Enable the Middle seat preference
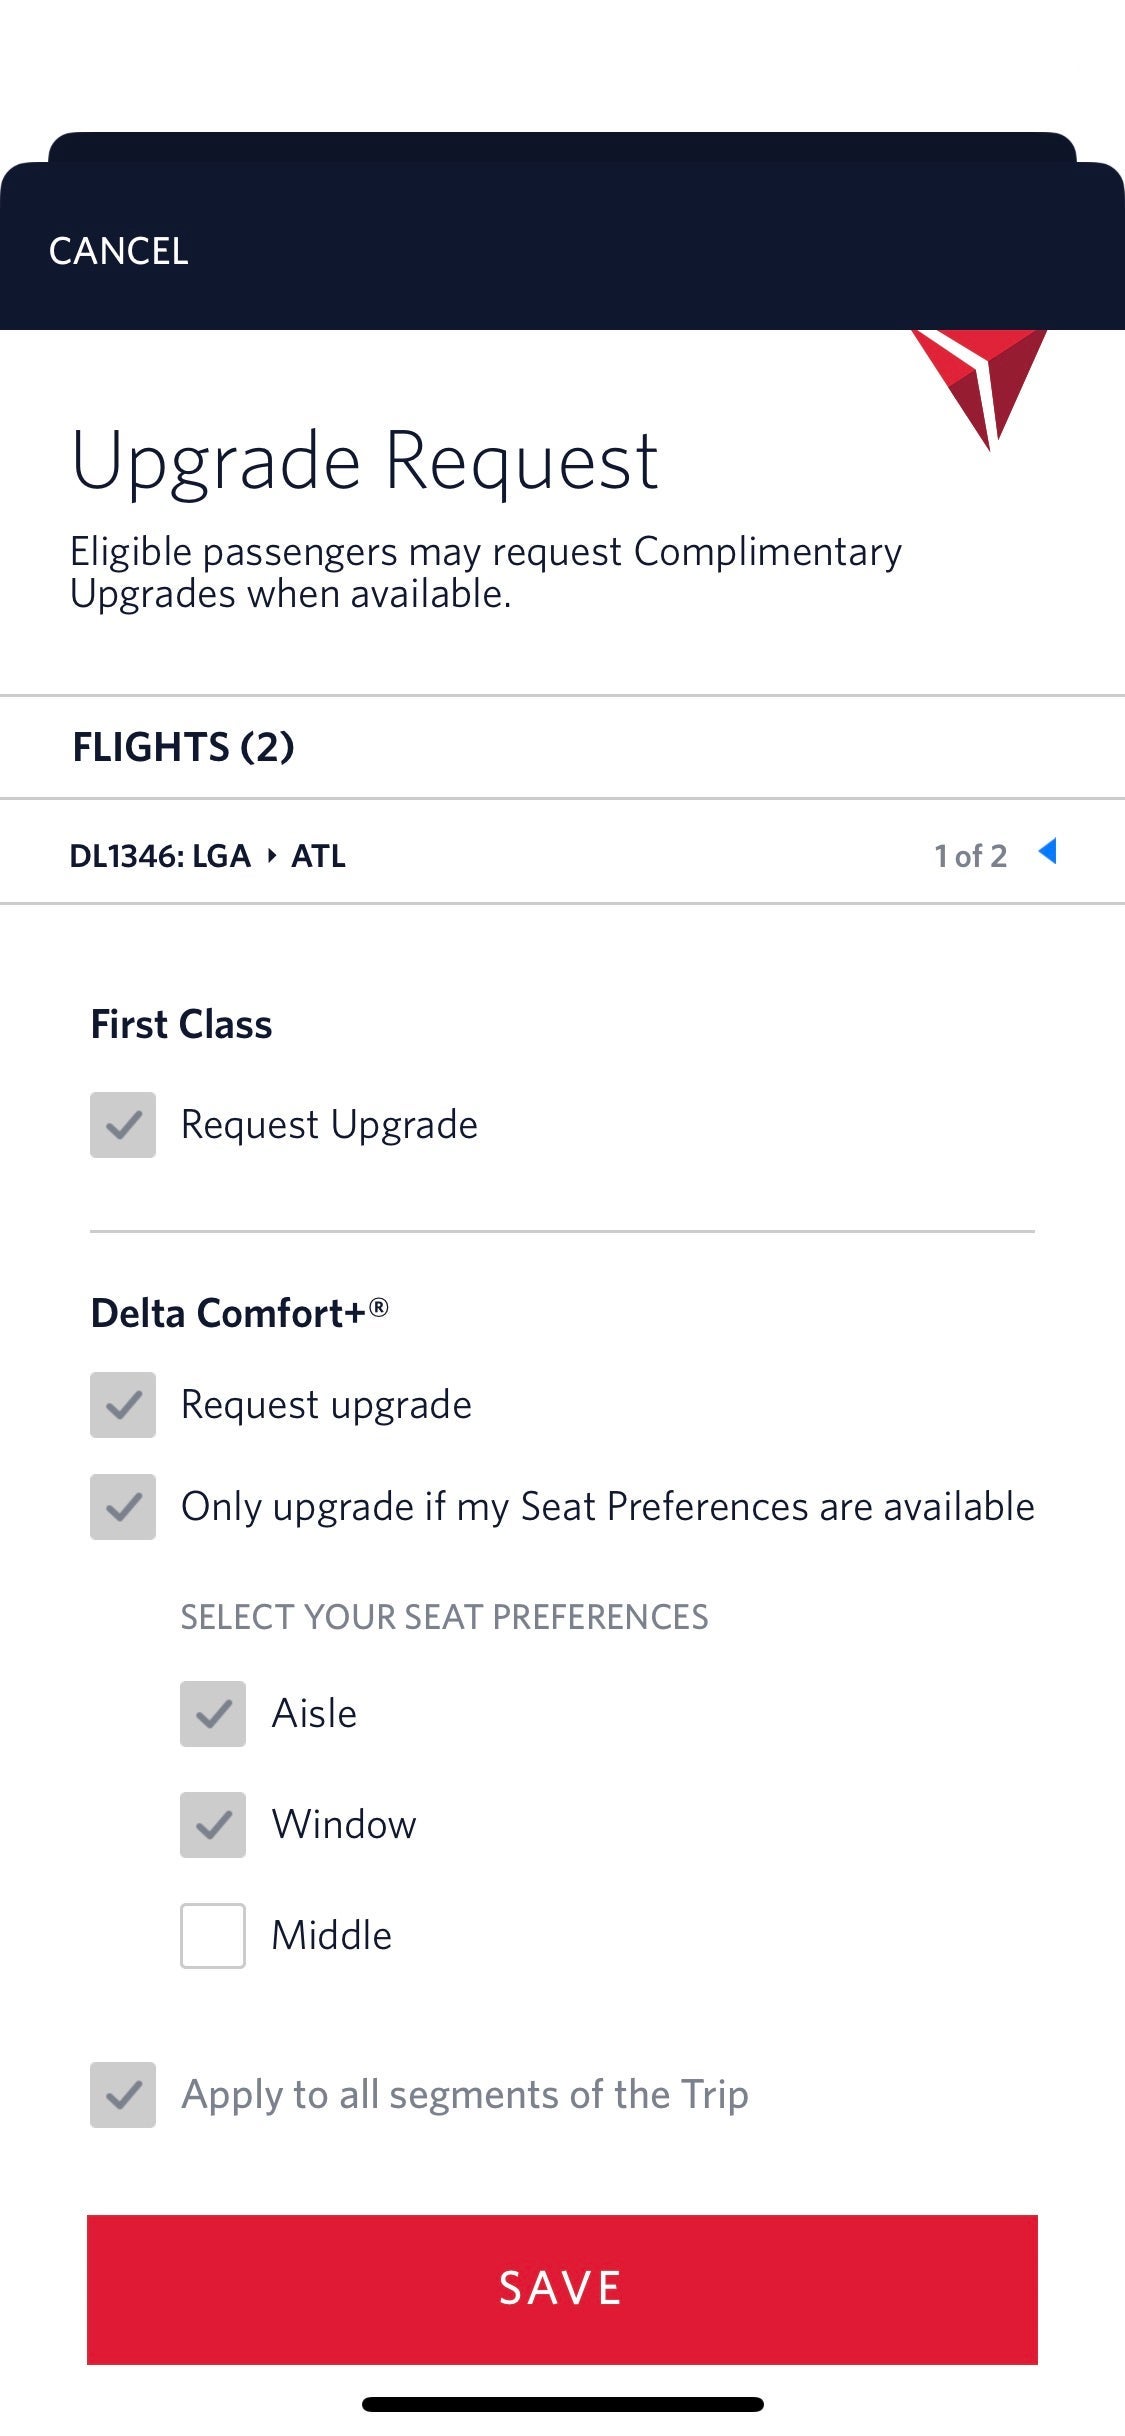 [x=213, y=1936]
